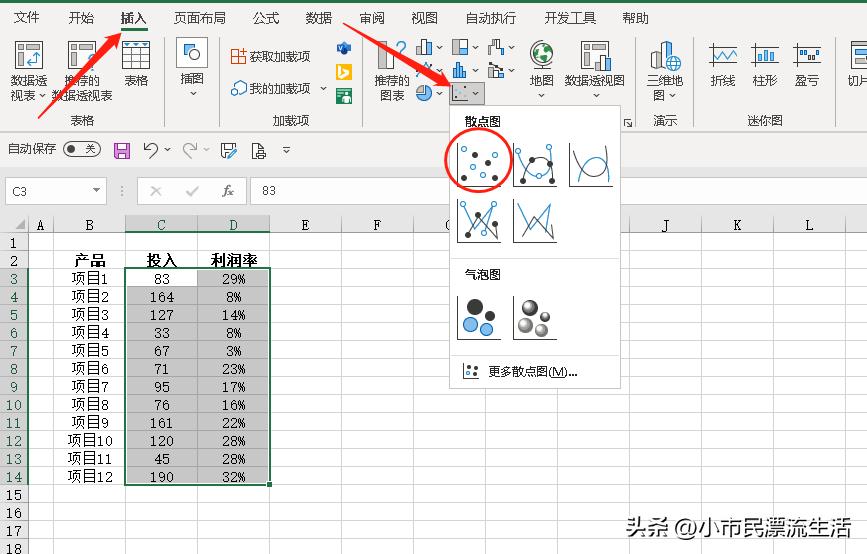Click the spelling check icon in quick access
Image resolution: width=867 pixels, height=554 pixels.
tap(228, 150)
